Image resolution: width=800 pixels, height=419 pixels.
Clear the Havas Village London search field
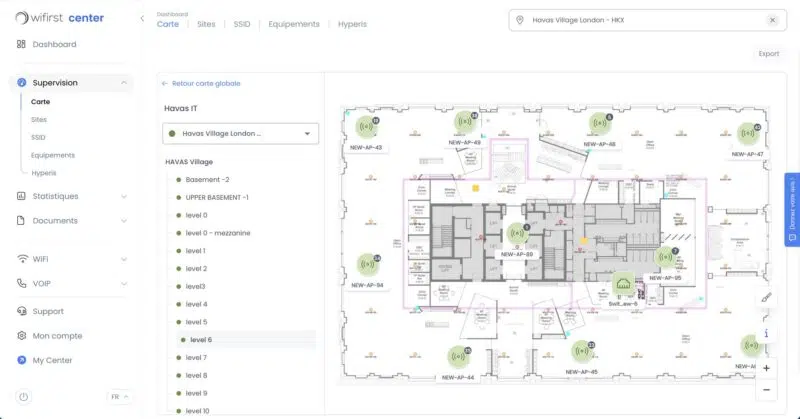[772, 20]
